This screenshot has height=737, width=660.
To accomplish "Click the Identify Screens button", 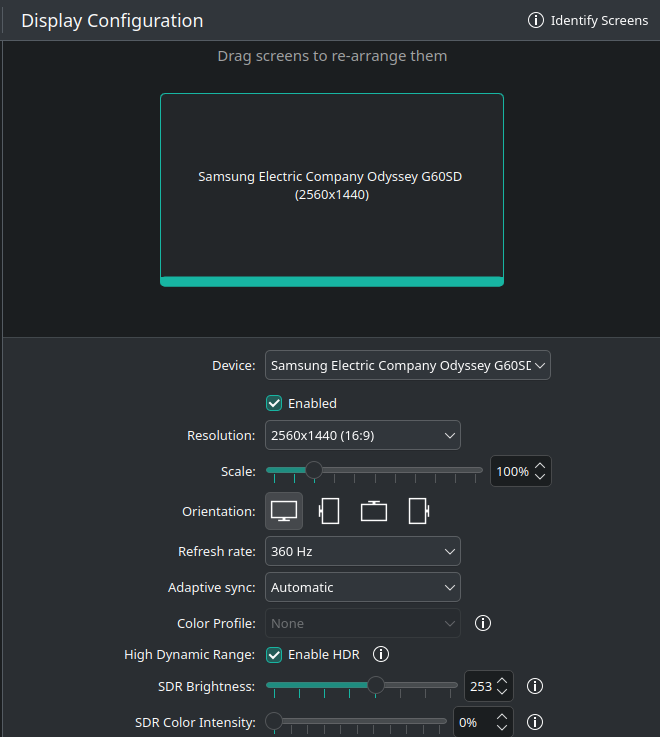I will click(x=588, y=21).
